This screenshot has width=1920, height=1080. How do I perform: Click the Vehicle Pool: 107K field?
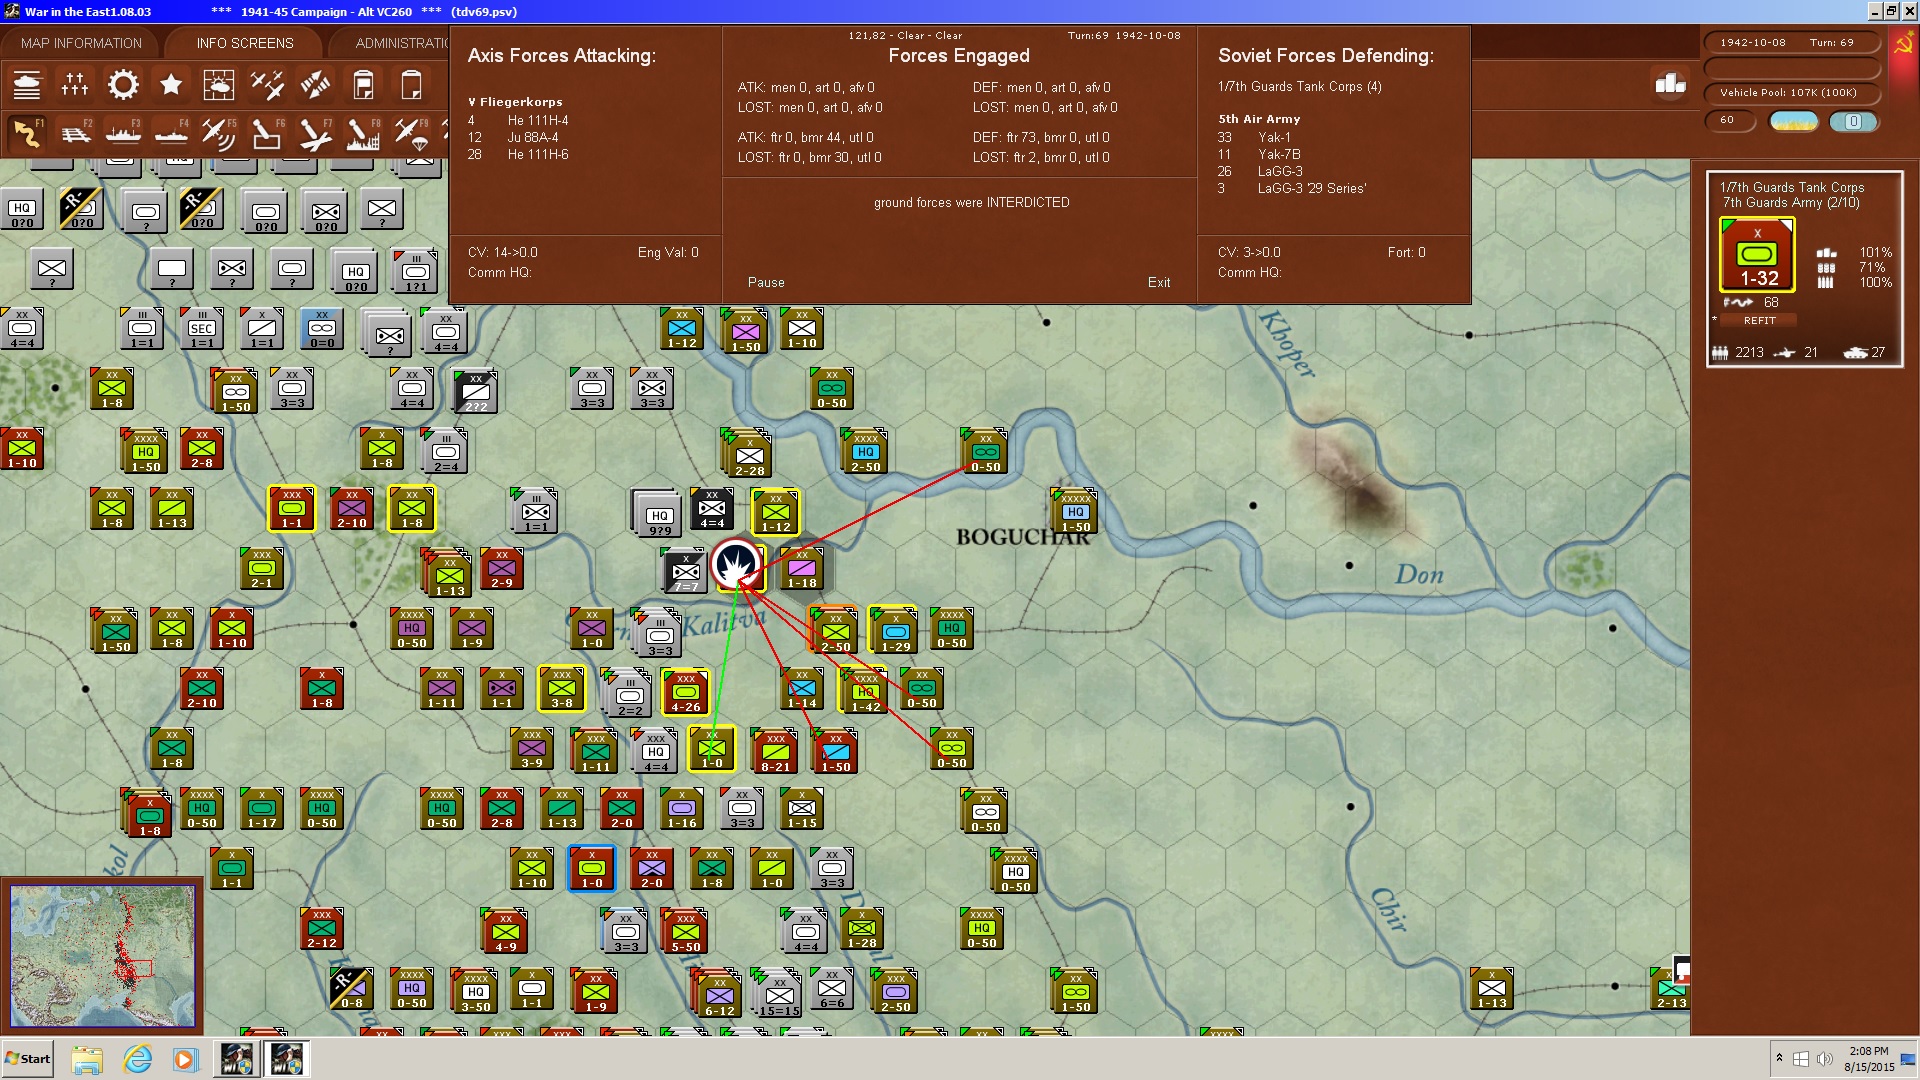point(1791,93)
